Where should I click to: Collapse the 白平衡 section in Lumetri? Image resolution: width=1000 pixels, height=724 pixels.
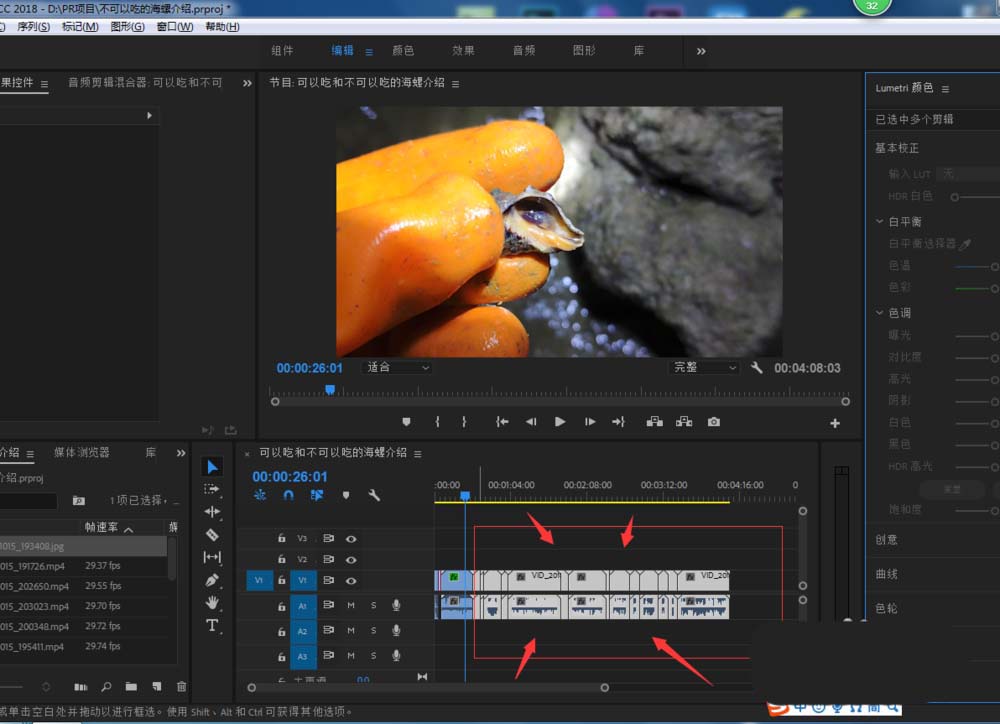(x=880, y=222)
